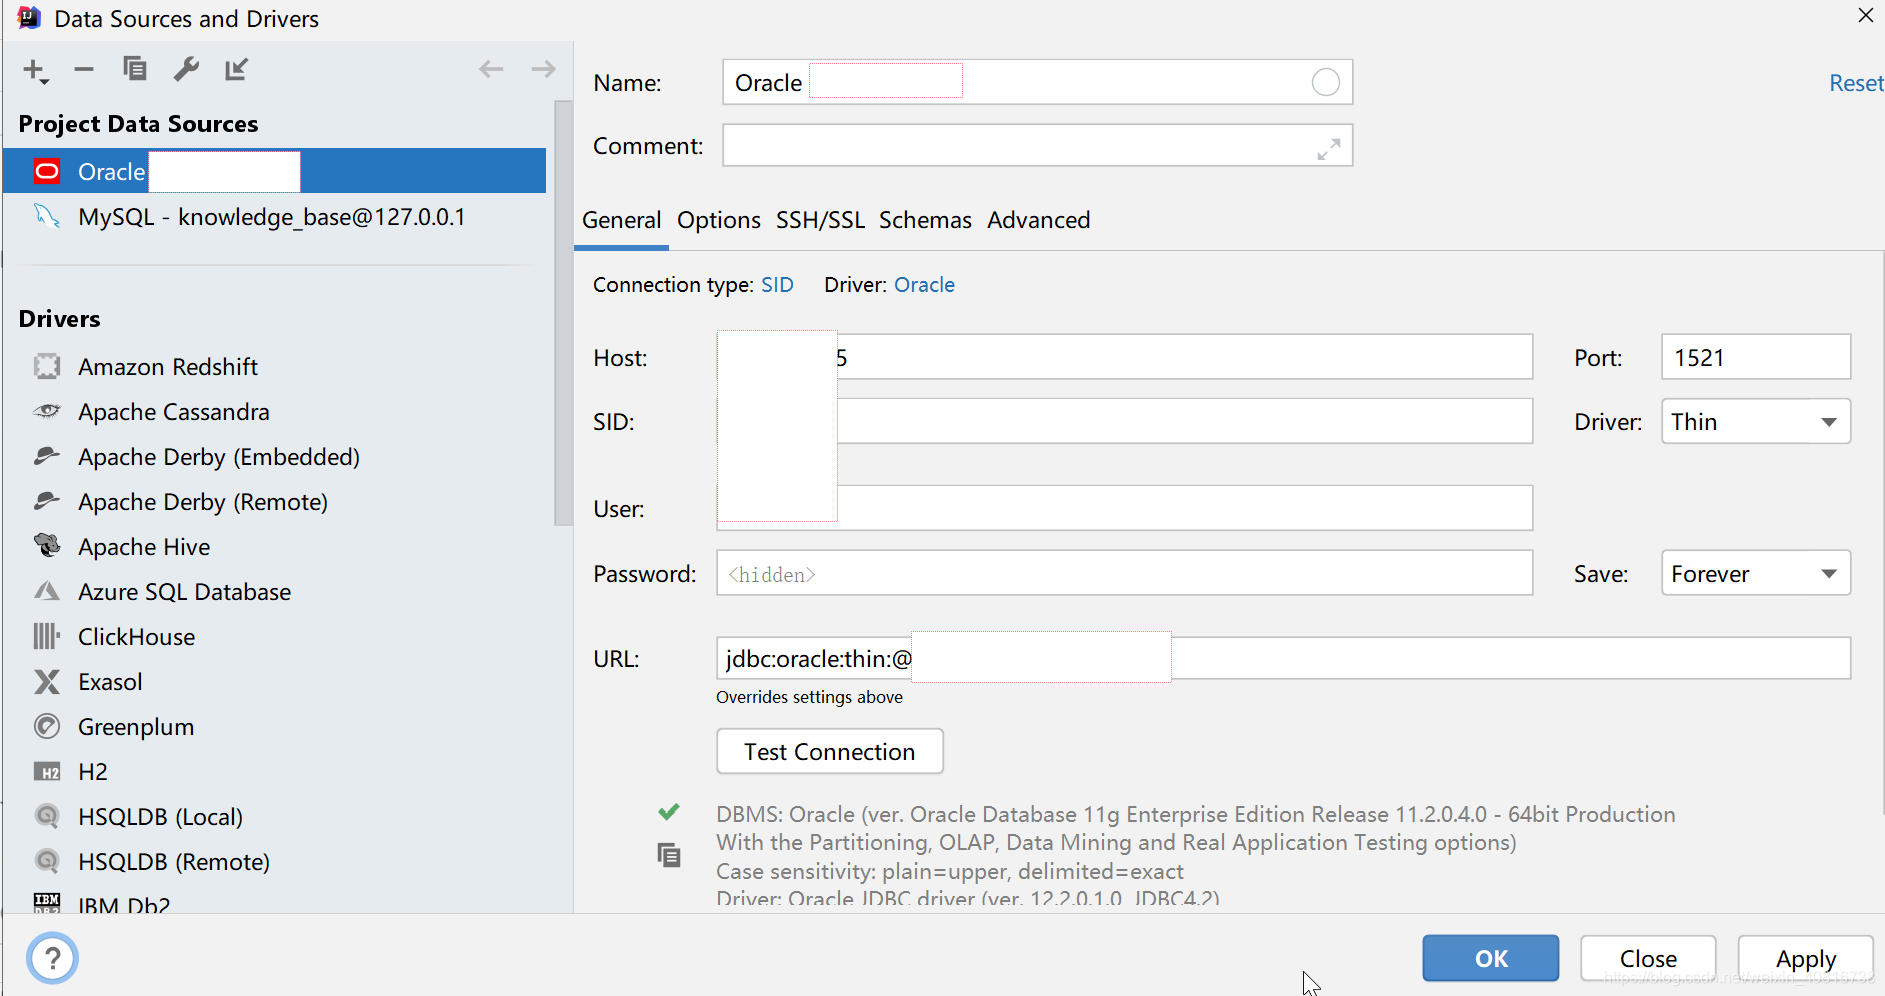The width and height of the screenshot is (1885, 996).
Task: Open the help question mark button
Action: tap(53, 958)
